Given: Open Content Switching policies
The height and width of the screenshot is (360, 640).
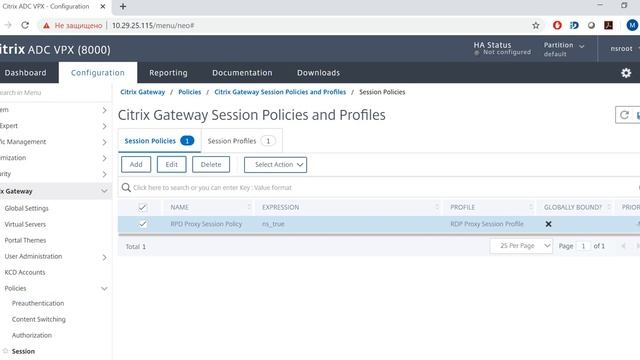Looking at the screenshot, I should [x=39, y=319].
